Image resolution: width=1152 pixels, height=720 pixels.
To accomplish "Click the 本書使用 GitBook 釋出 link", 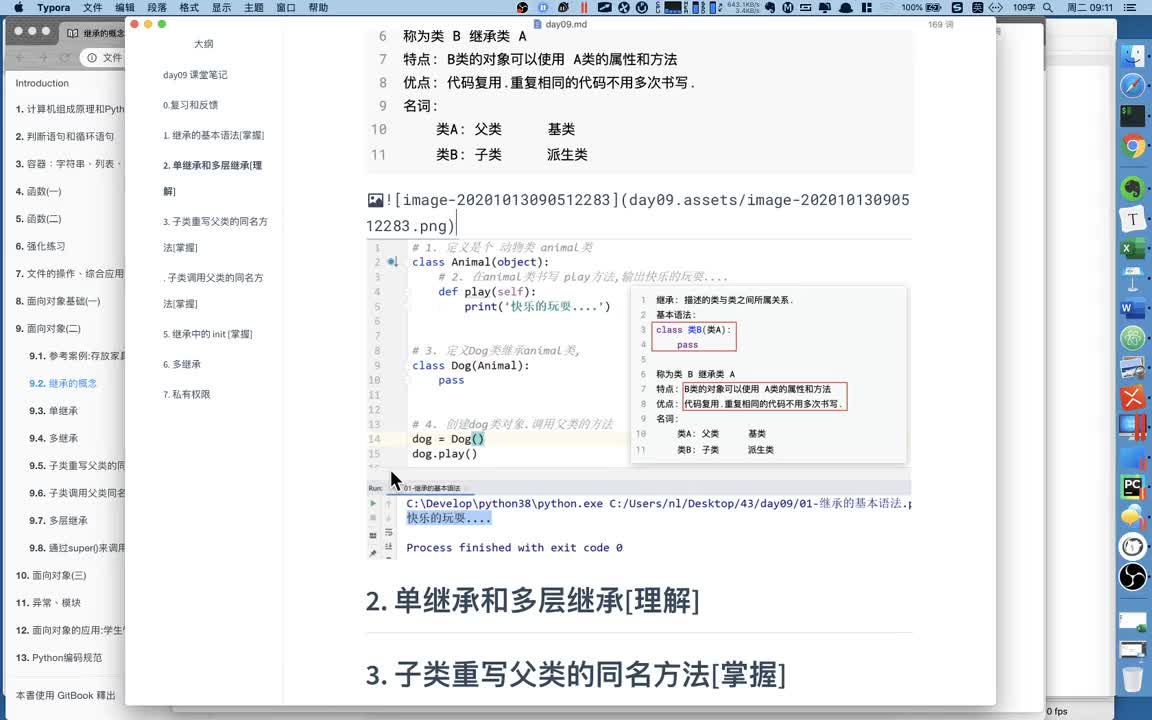I will pos(65,696).
